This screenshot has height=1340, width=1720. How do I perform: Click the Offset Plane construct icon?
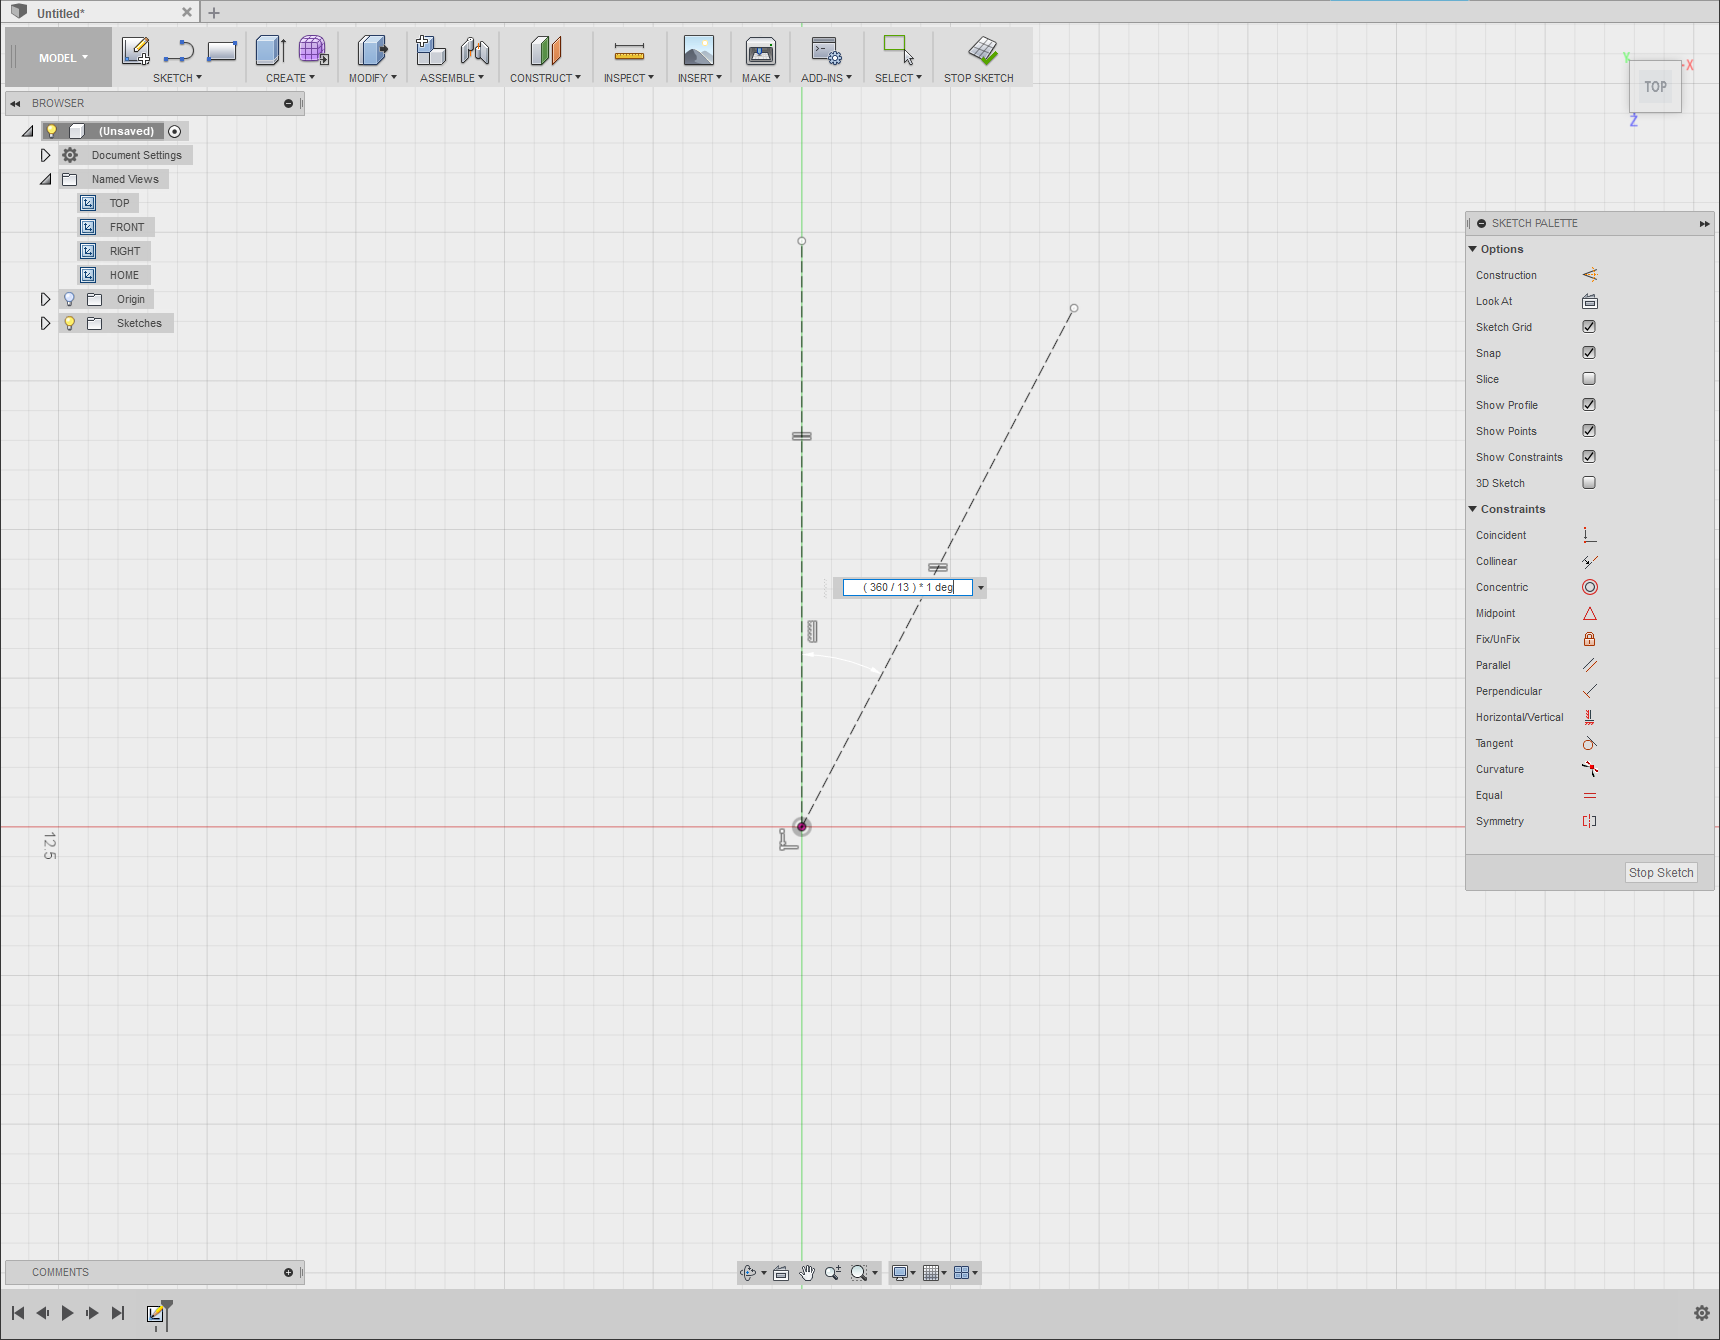pyautogui.click(x=545, y=50)
